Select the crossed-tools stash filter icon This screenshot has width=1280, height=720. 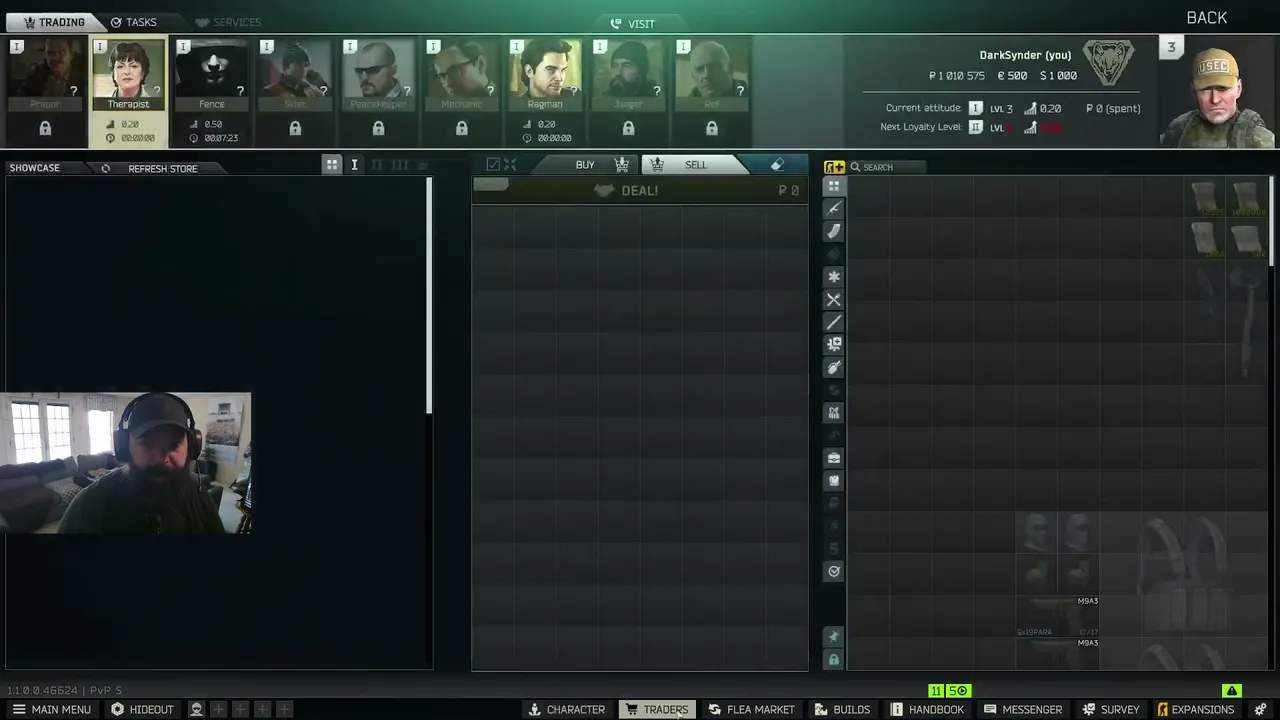pos(834,300)
